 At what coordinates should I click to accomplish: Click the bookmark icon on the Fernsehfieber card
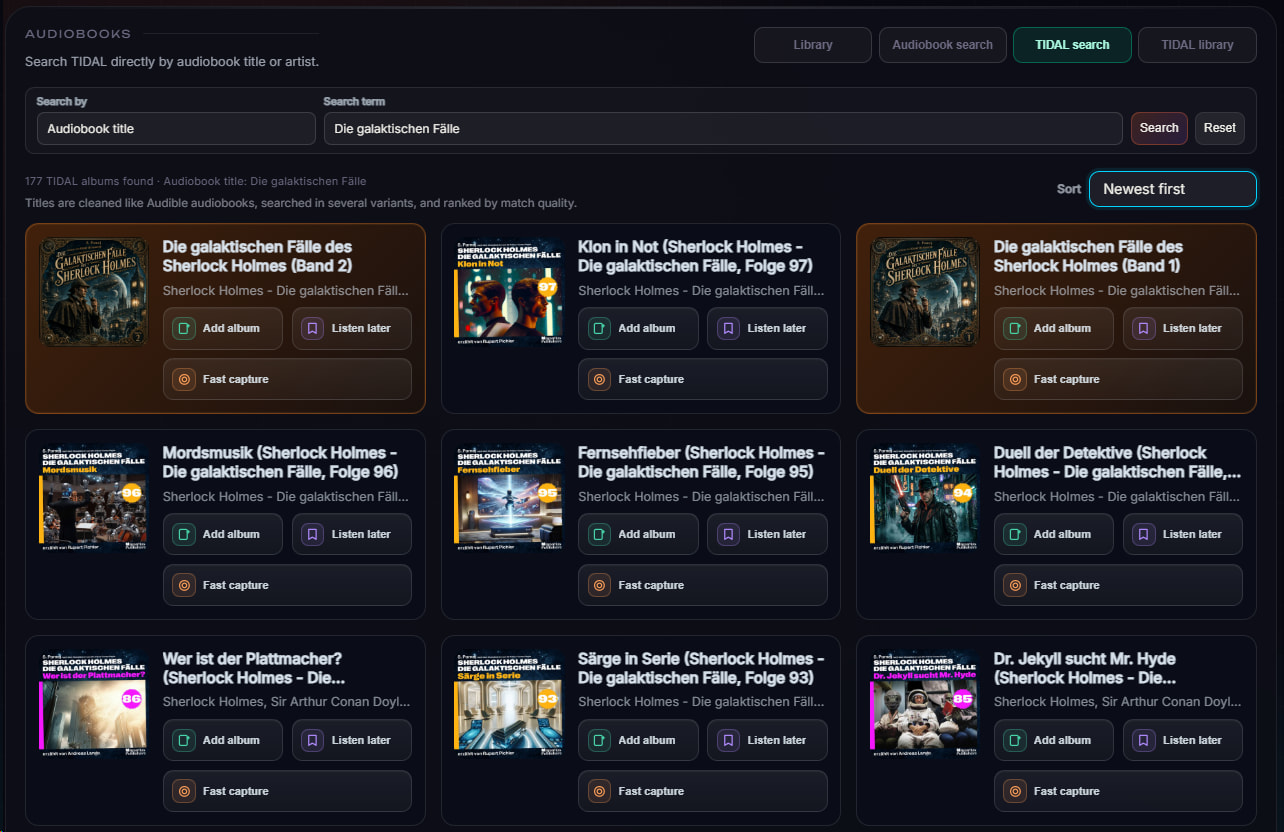point(728,534)
